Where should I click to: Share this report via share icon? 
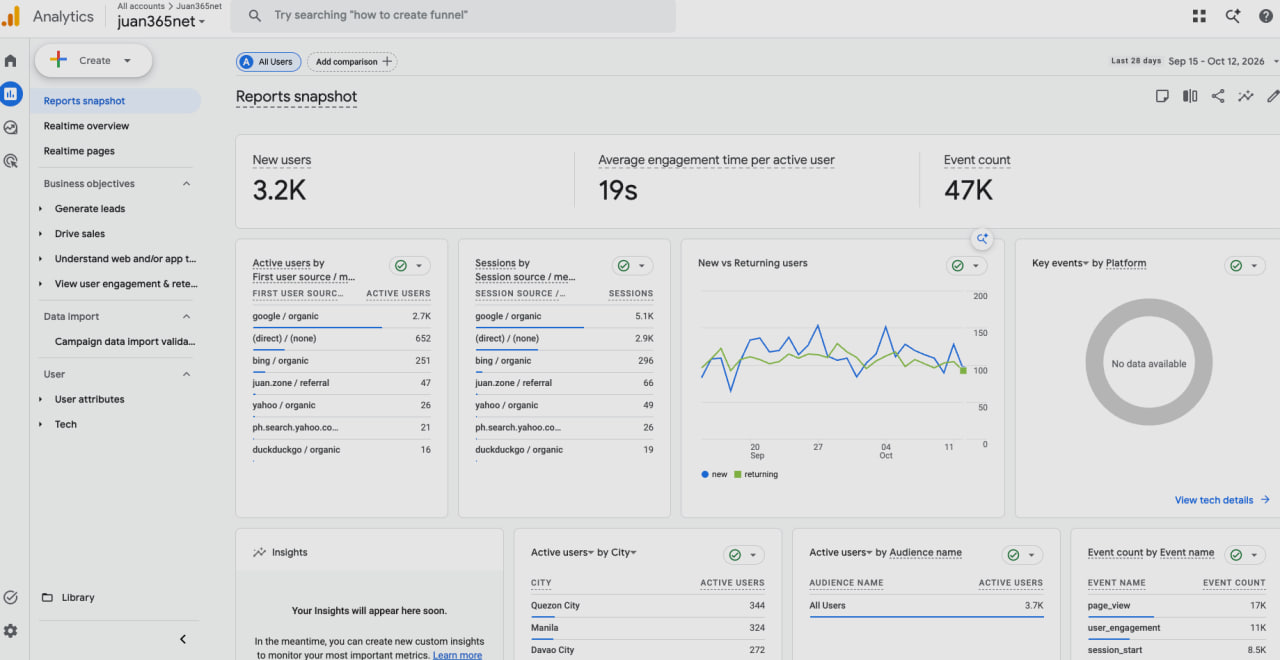[x=1218, y=96]
